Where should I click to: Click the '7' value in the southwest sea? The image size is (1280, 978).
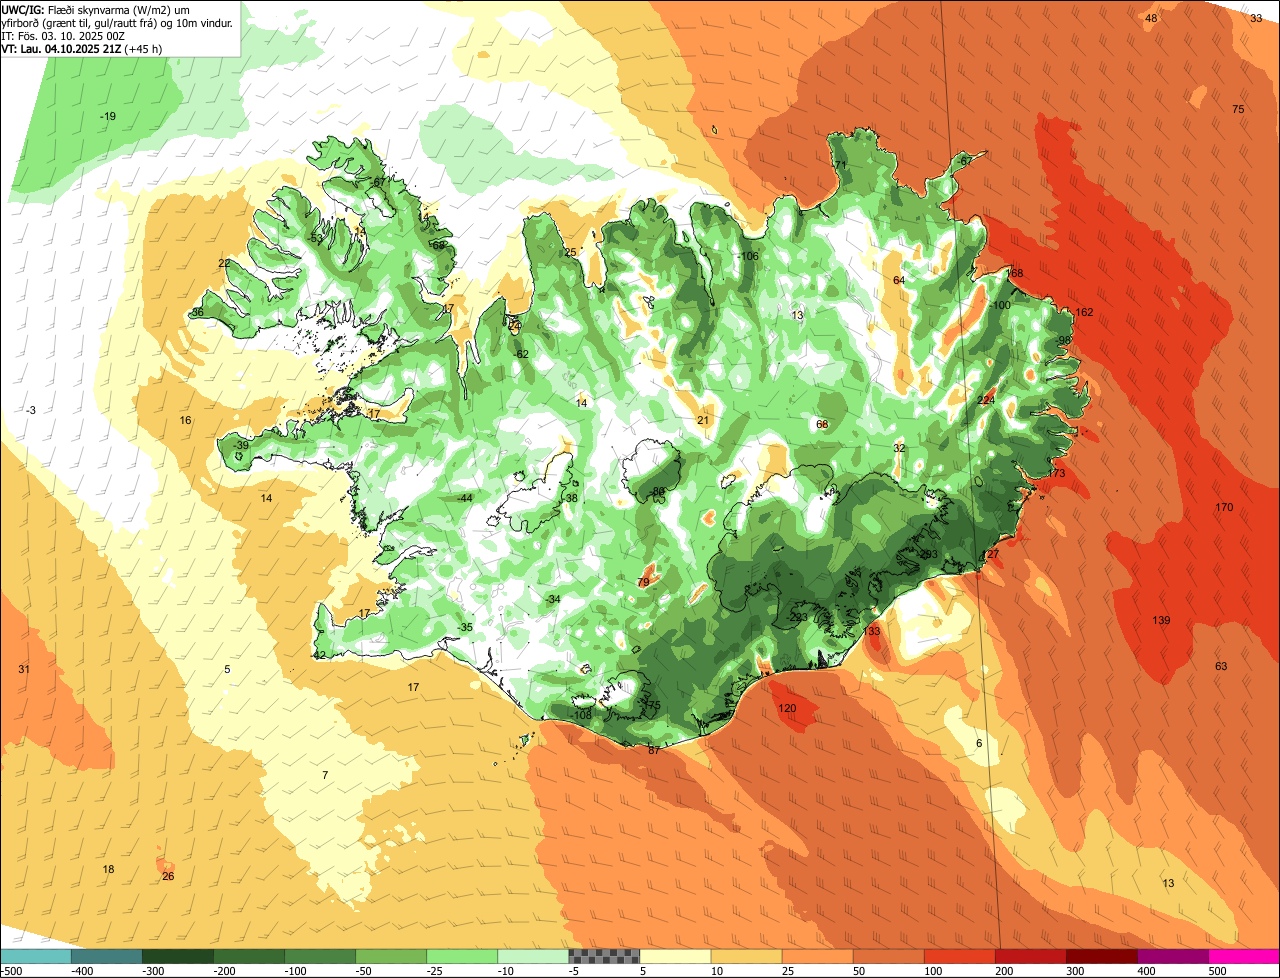[x=325, y=776]
